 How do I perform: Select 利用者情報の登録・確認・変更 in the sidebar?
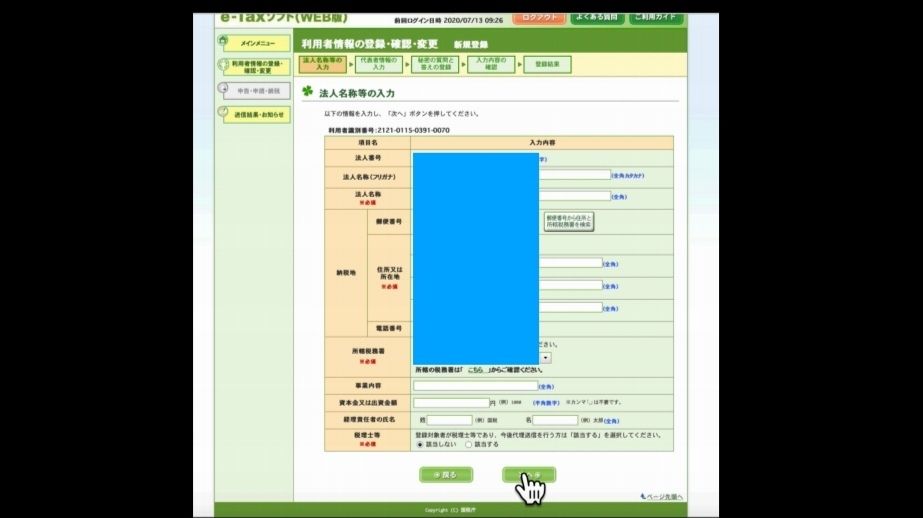tap(257, 67)
